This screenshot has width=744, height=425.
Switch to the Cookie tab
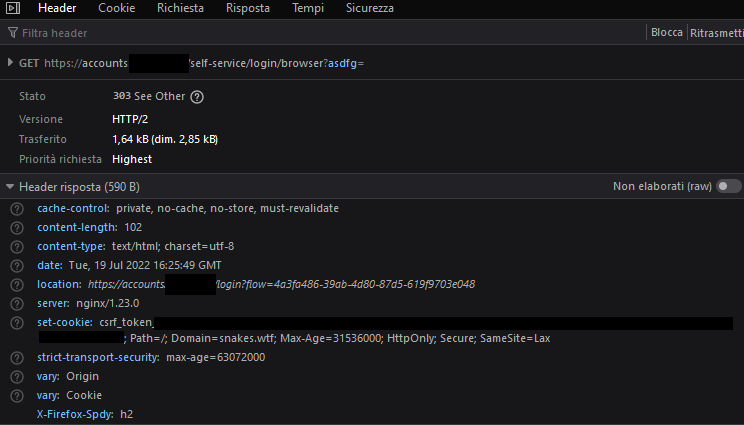point(117,8)
